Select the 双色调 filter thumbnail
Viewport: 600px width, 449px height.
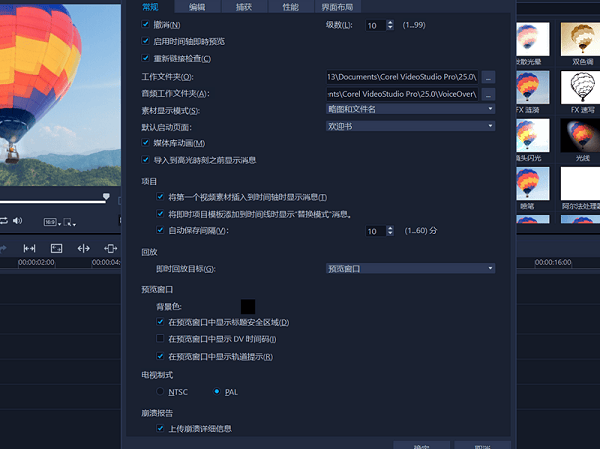[x=580, y=39]
